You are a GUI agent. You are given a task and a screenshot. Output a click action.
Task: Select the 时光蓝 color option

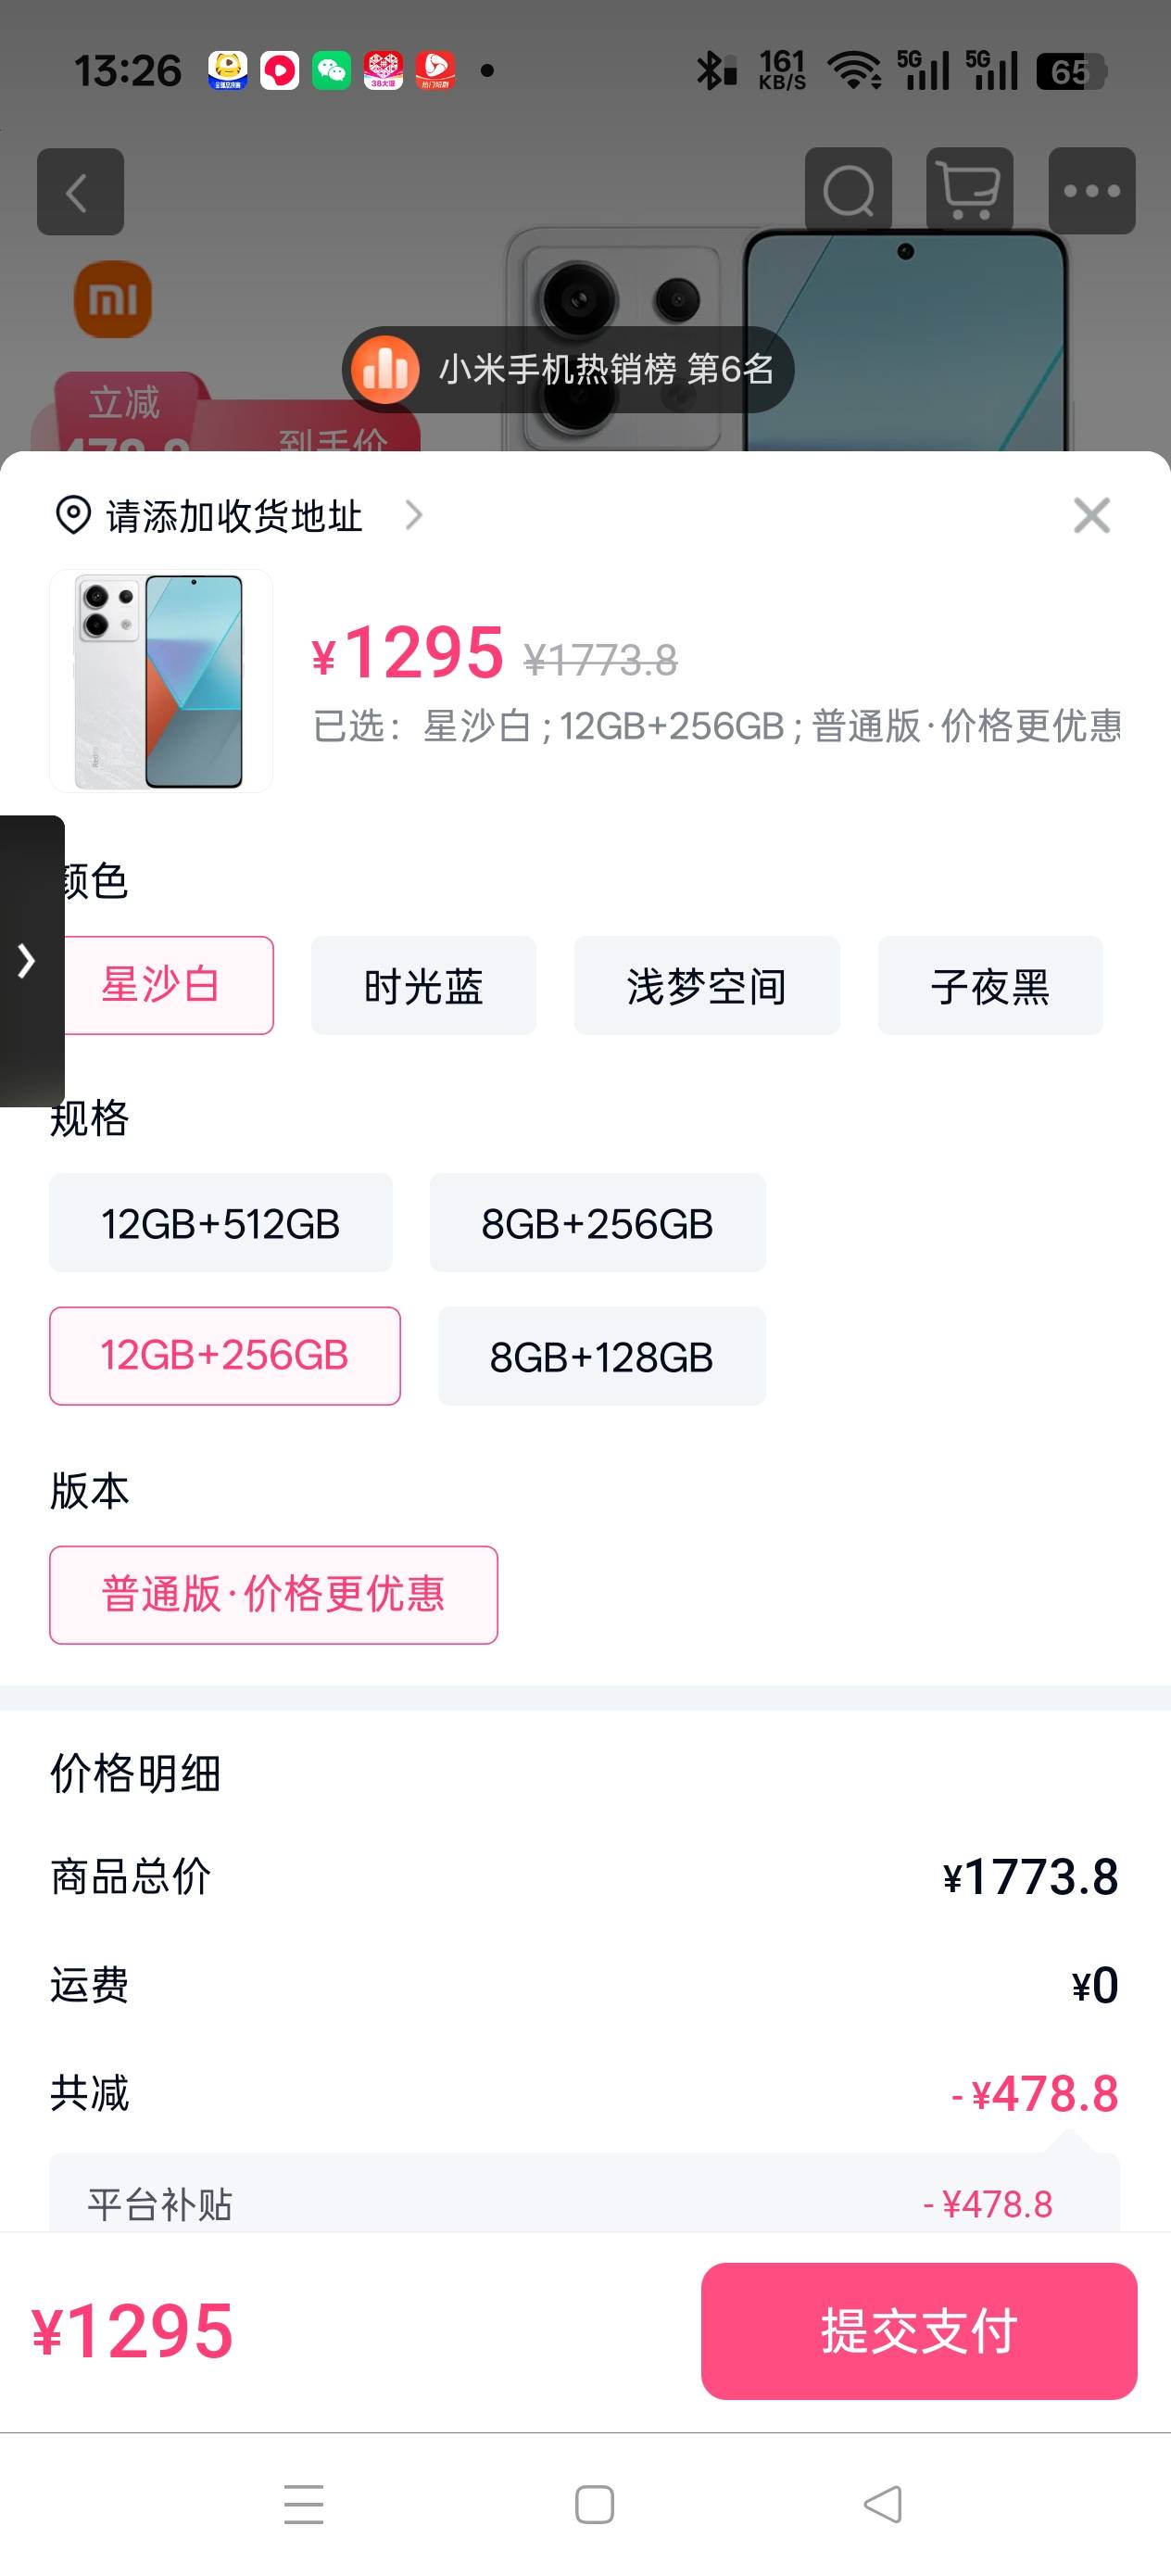coord(423,986)
